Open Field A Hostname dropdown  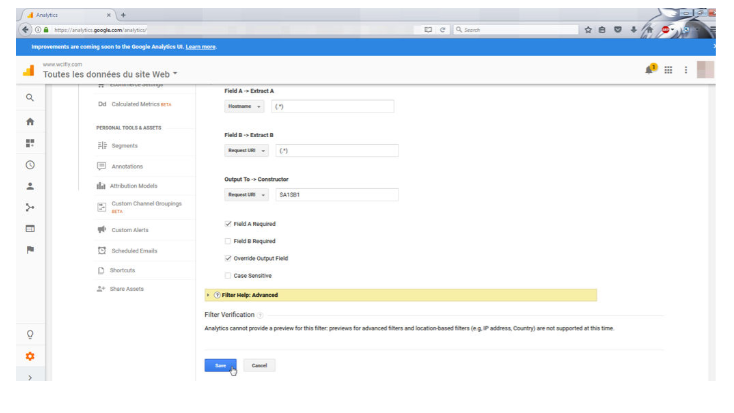(x=244, y=106)
